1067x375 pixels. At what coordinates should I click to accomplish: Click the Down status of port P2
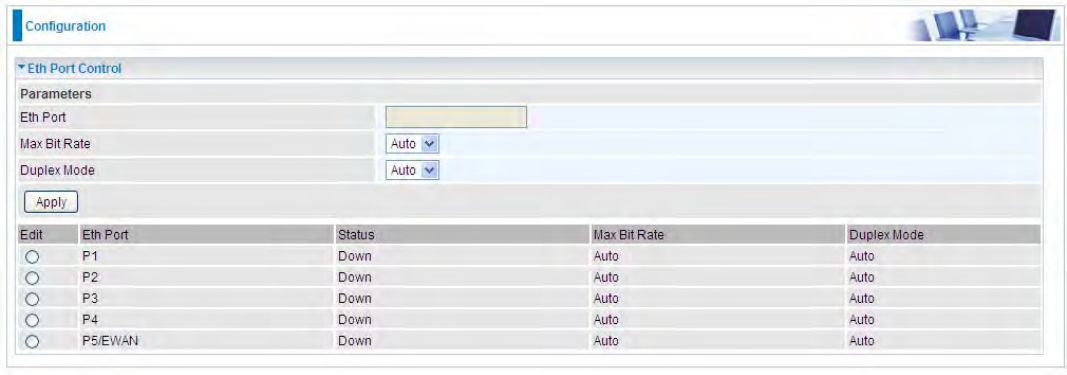[x=355, y=277]
